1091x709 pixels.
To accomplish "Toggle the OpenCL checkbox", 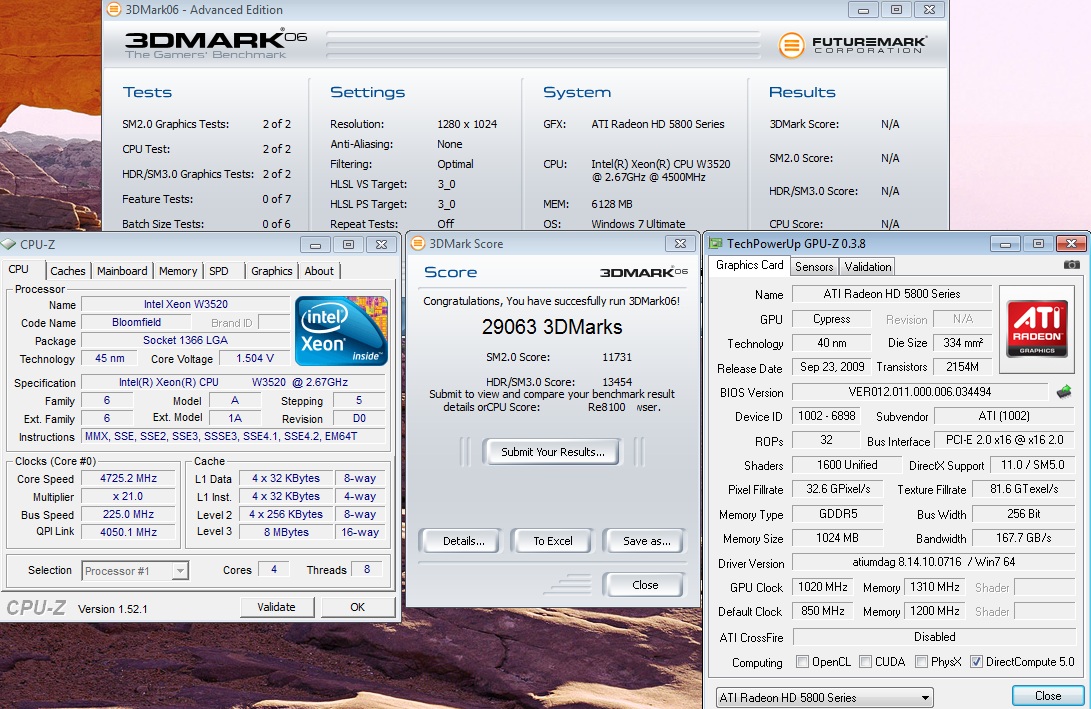I will [802, 662].
